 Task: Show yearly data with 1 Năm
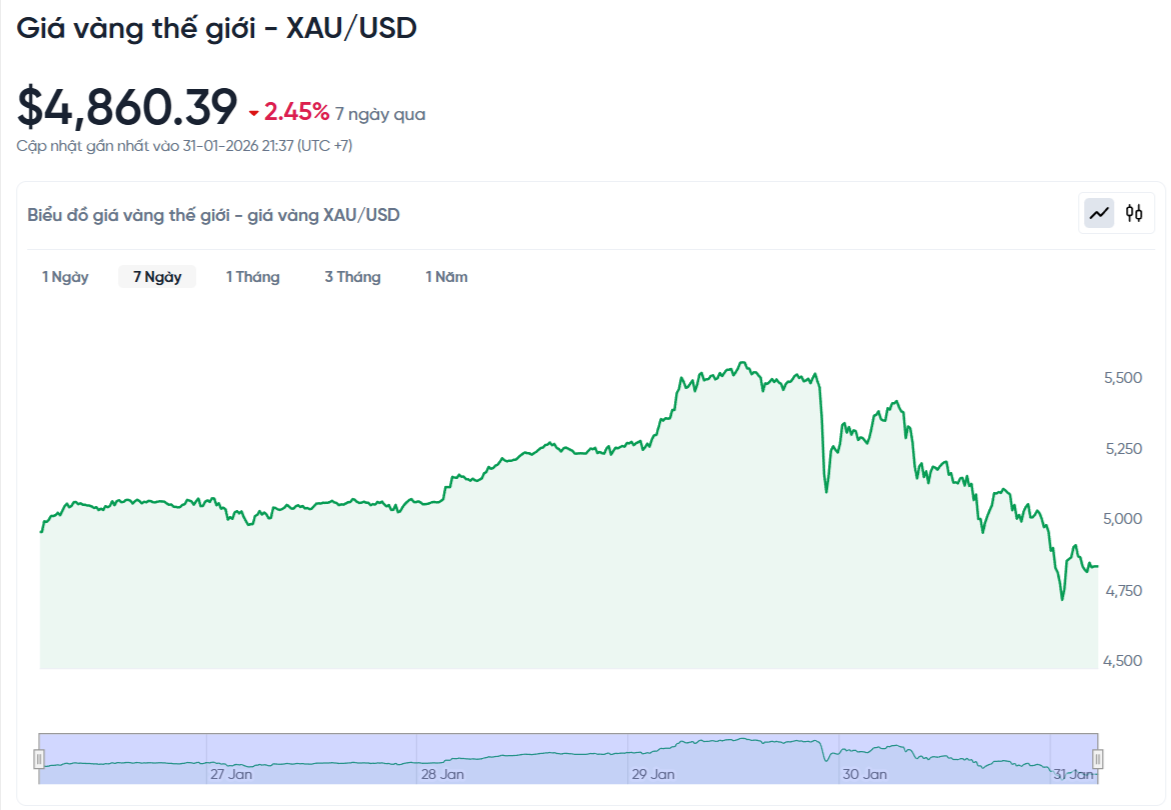(x=446, y=276)
